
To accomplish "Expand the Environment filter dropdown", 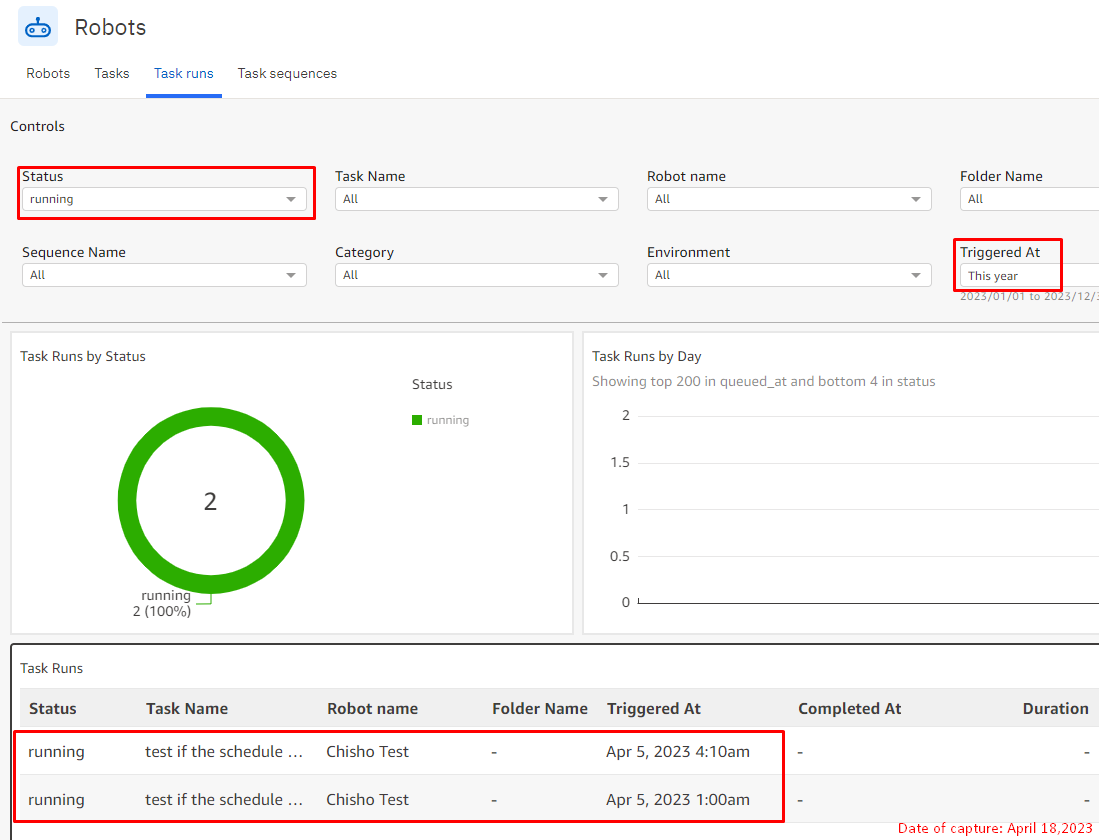I will point(788,275).
